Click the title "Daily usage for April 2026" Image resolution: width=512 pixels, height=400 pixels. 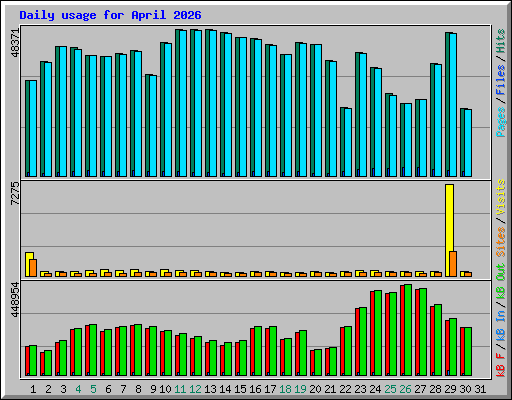tap(110, 15)
